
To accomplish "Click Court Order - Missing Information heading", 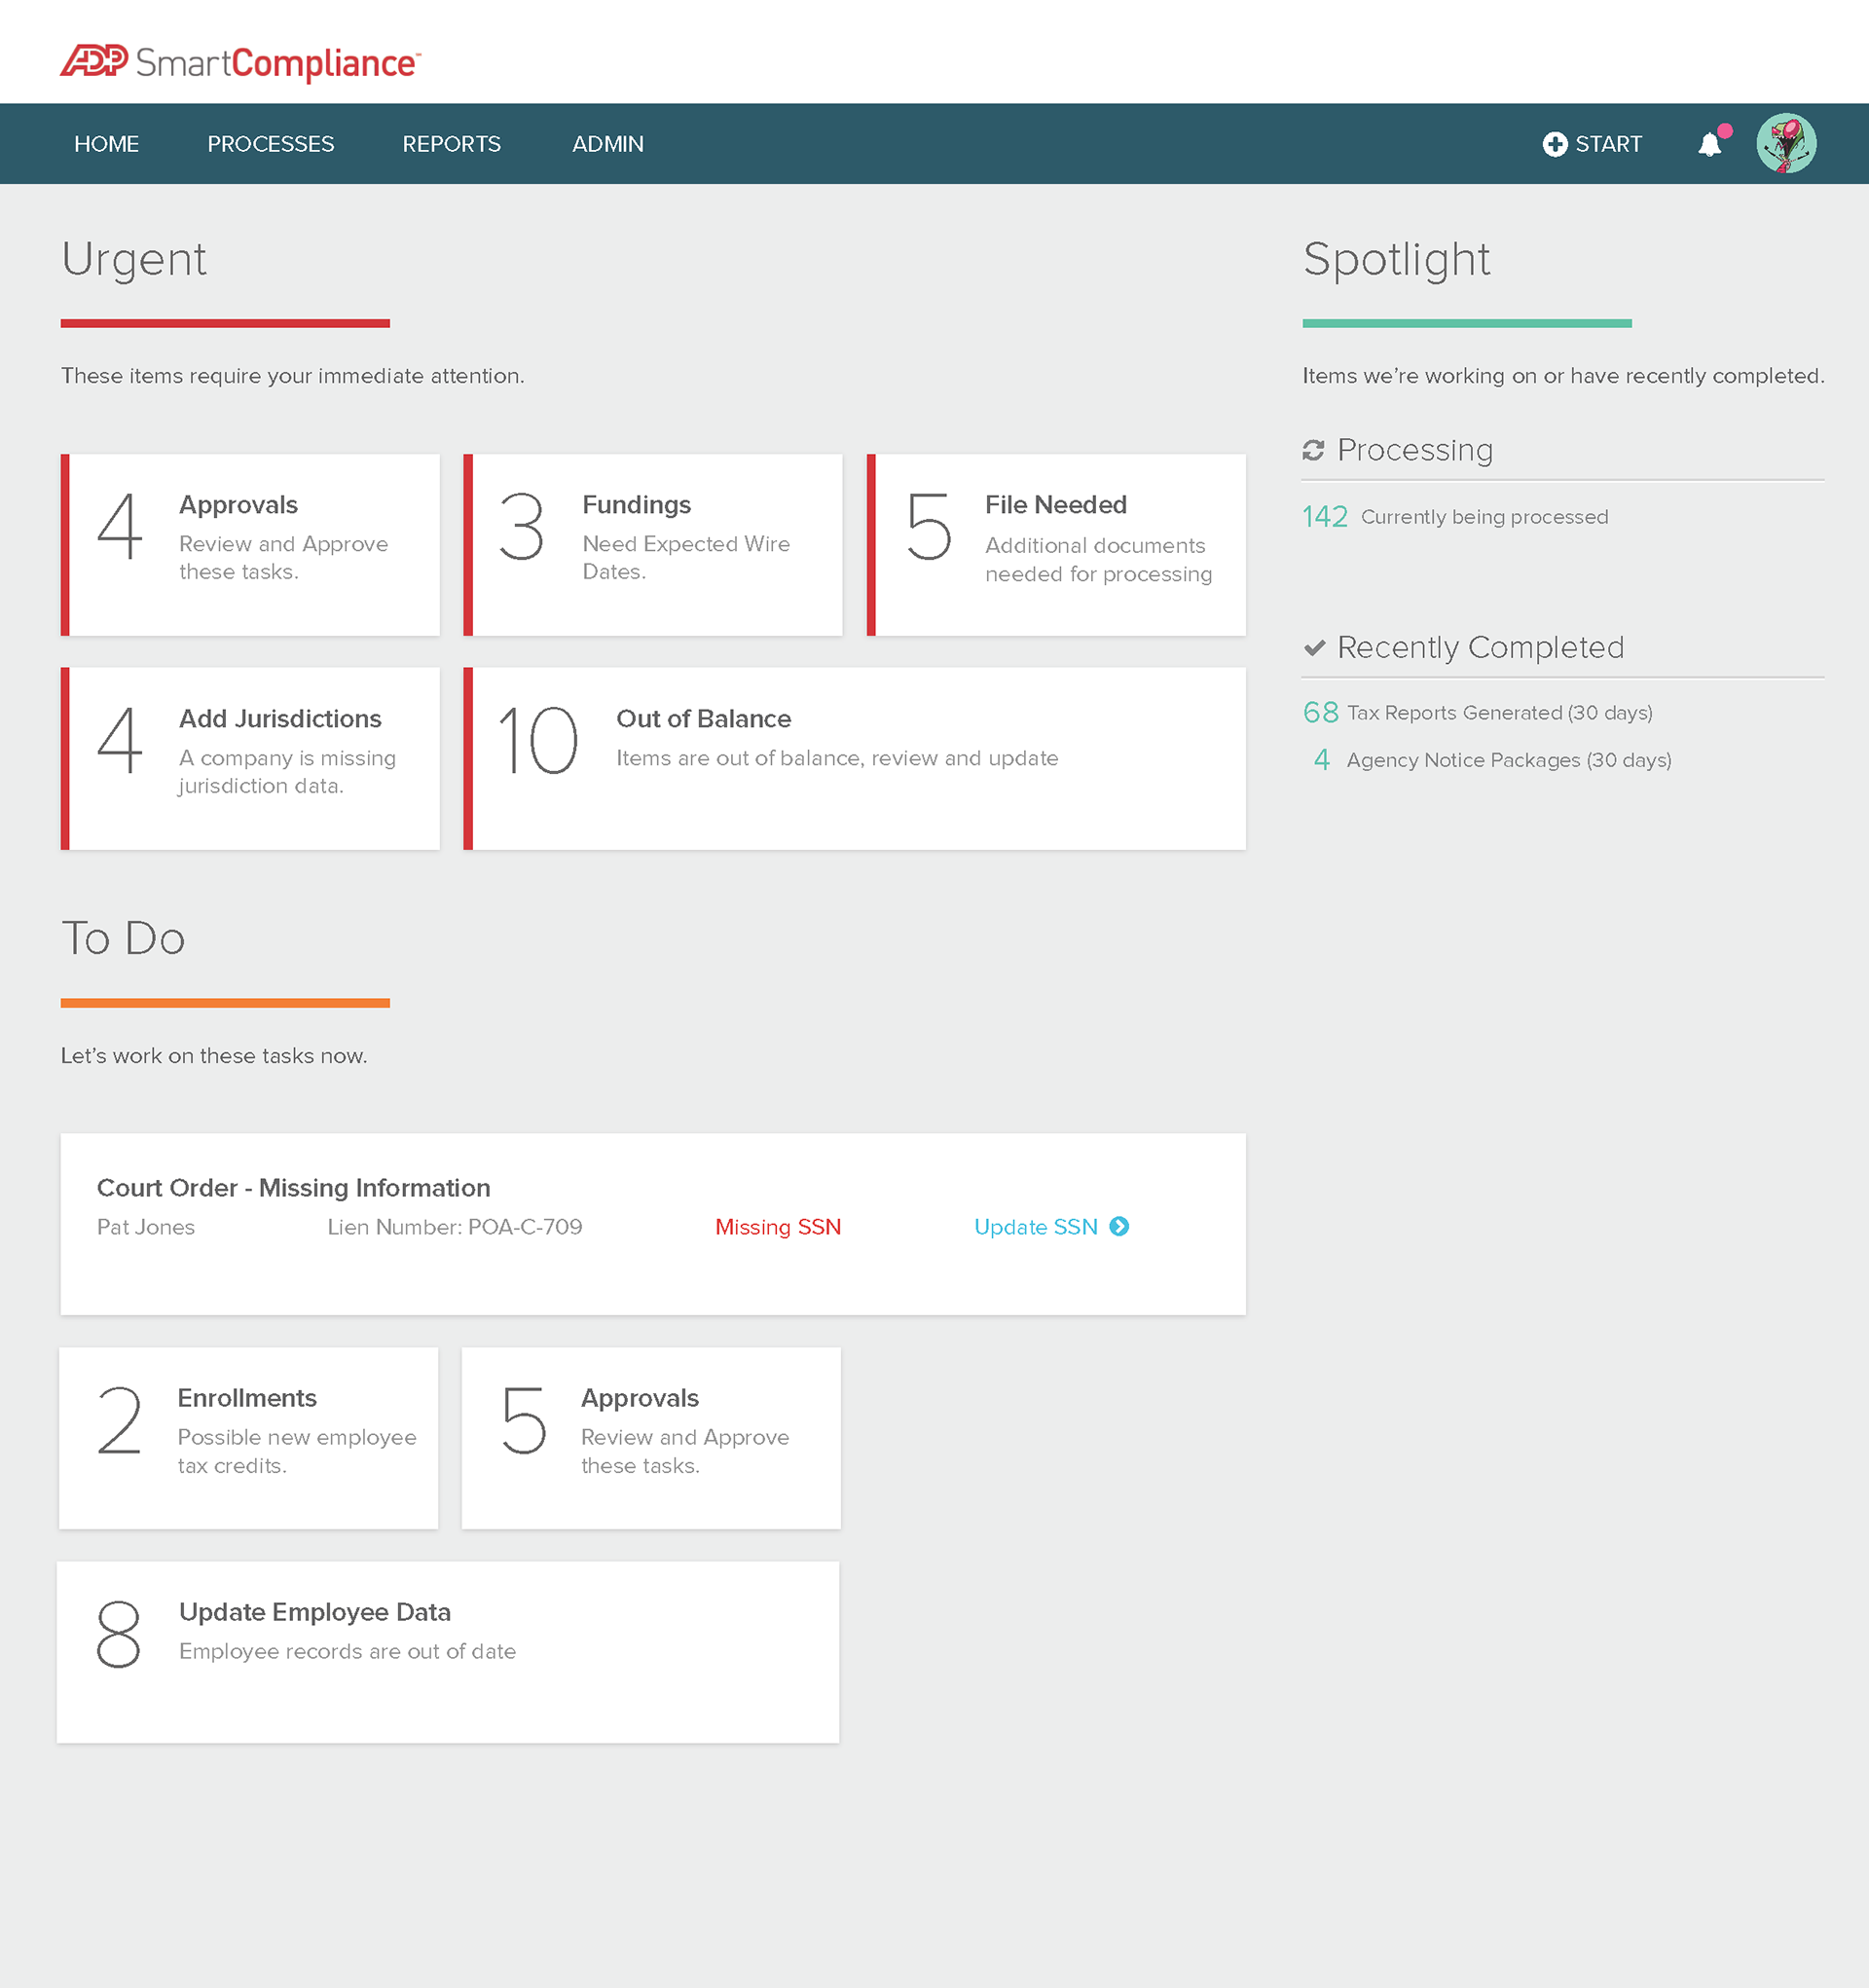I will click(x=293, y=1188).
